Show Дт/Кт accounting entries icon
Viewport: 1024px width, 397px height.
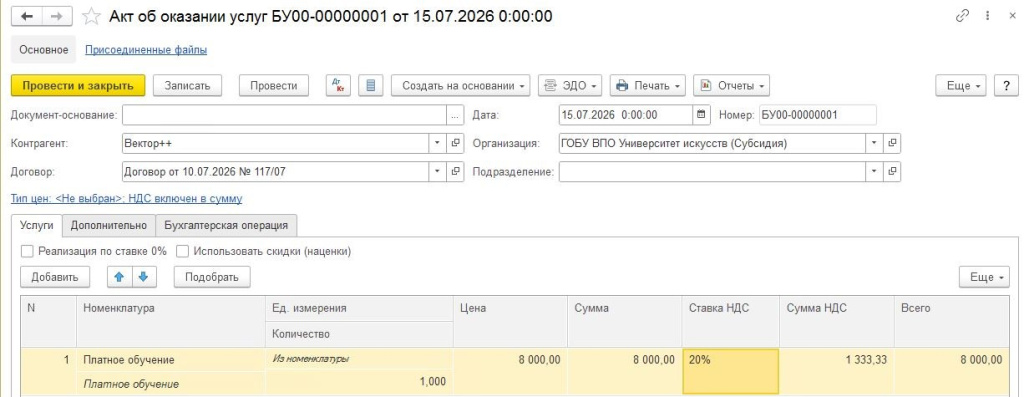coord(338,86)
